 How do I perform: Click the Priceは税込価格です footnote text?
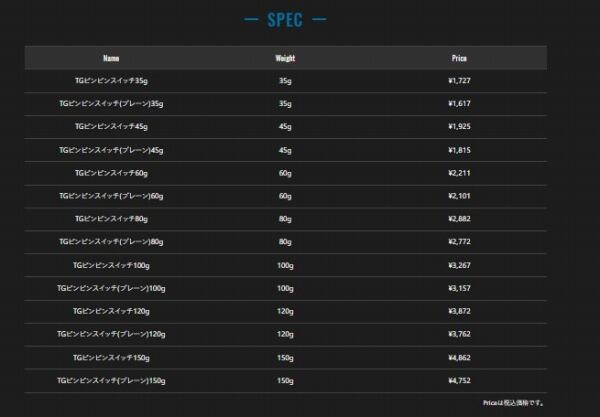(514, 403)
